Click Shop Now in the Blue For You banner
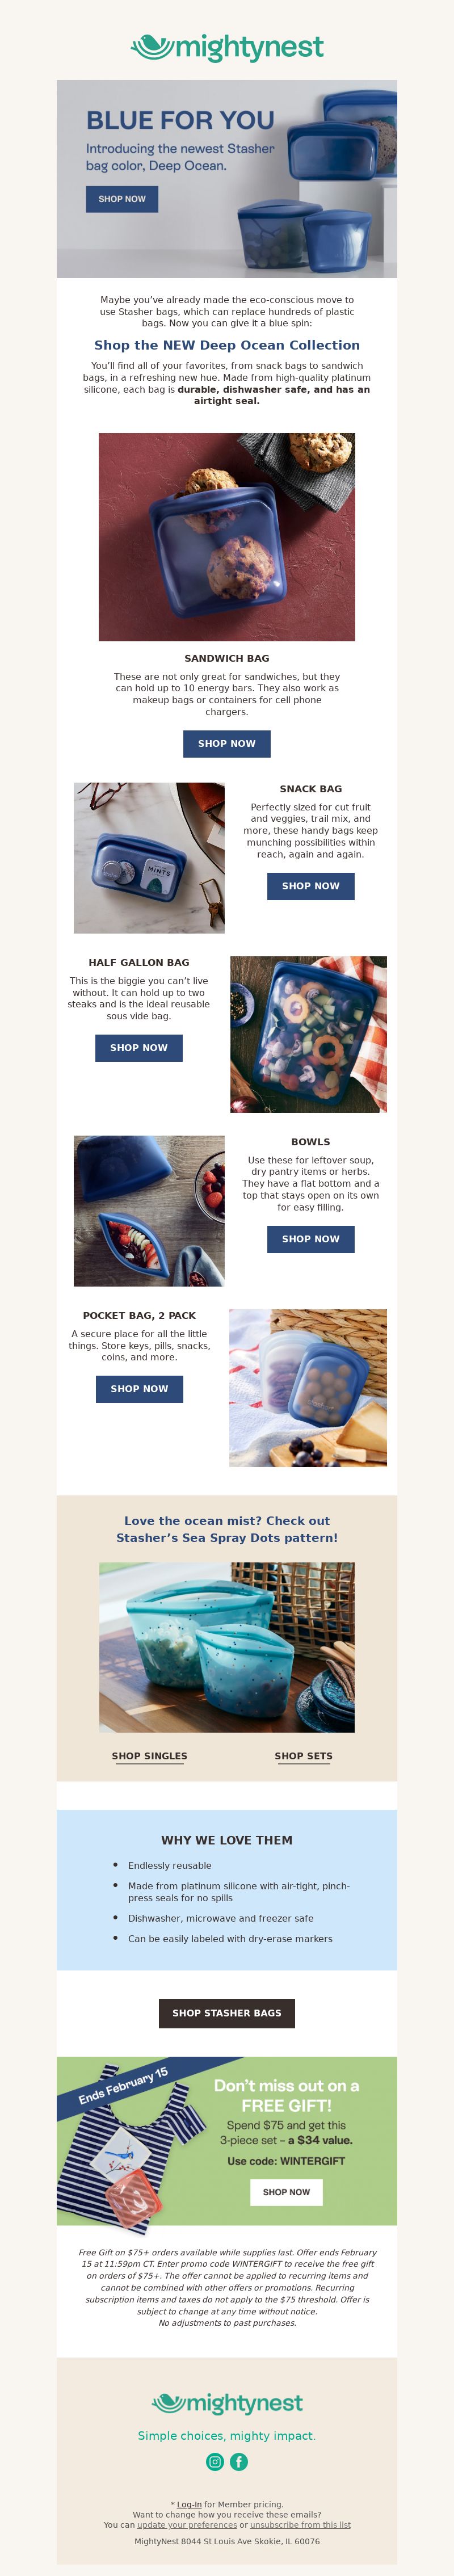454x2576 pixels. [122, 199]
